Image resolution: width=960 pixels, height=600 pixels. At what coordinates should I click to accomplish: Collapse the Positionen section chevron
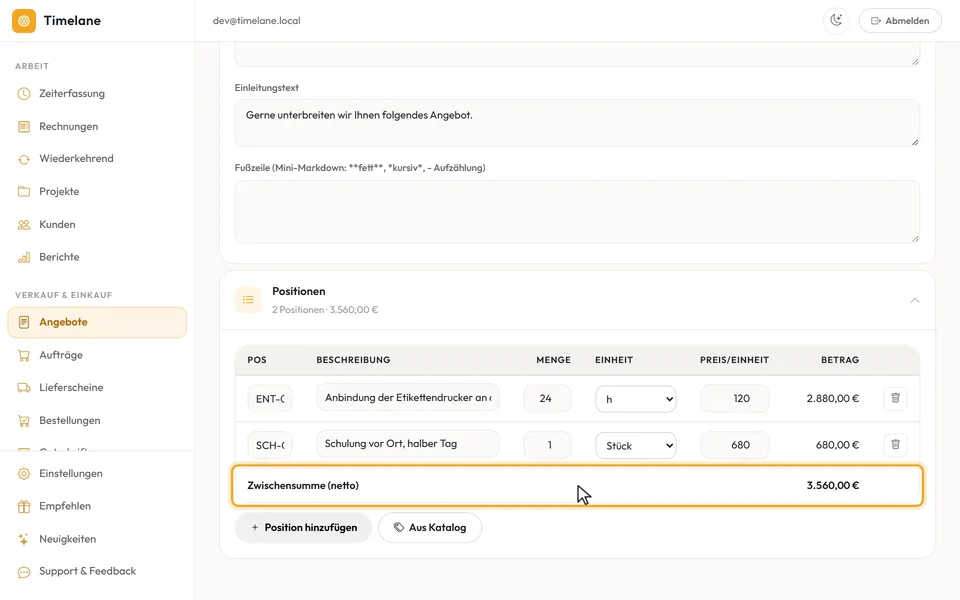click(914, 300)
